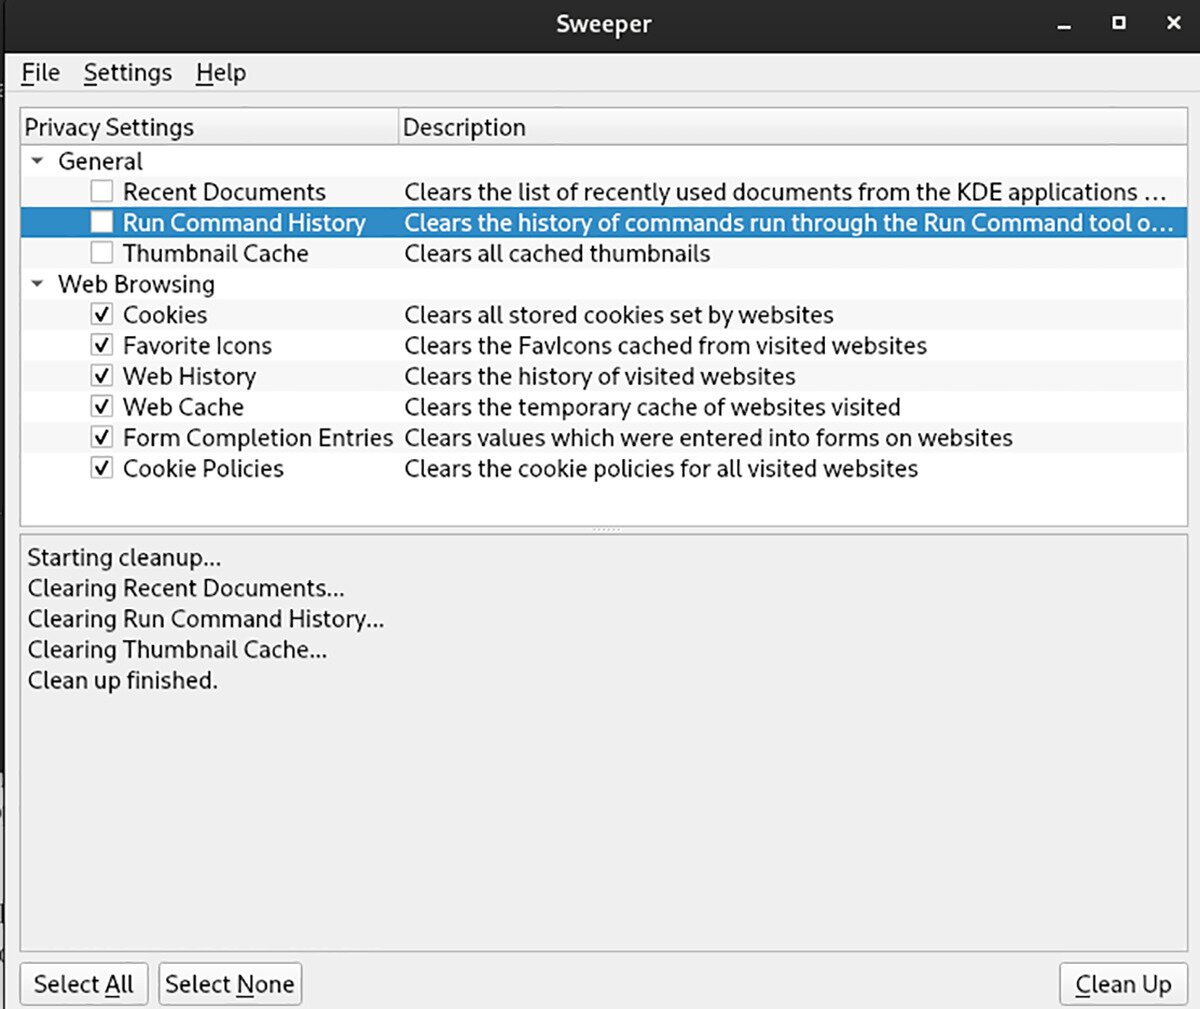Uncheck the Cookies option
This screenshot has width=1200, height=1009.
click(x=101, y=314)
